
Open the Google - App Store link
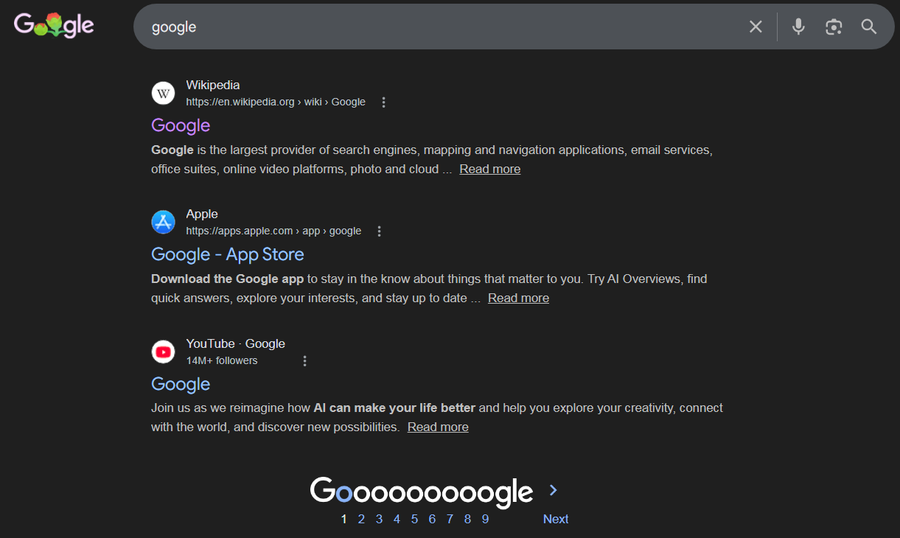coord(227,254)
